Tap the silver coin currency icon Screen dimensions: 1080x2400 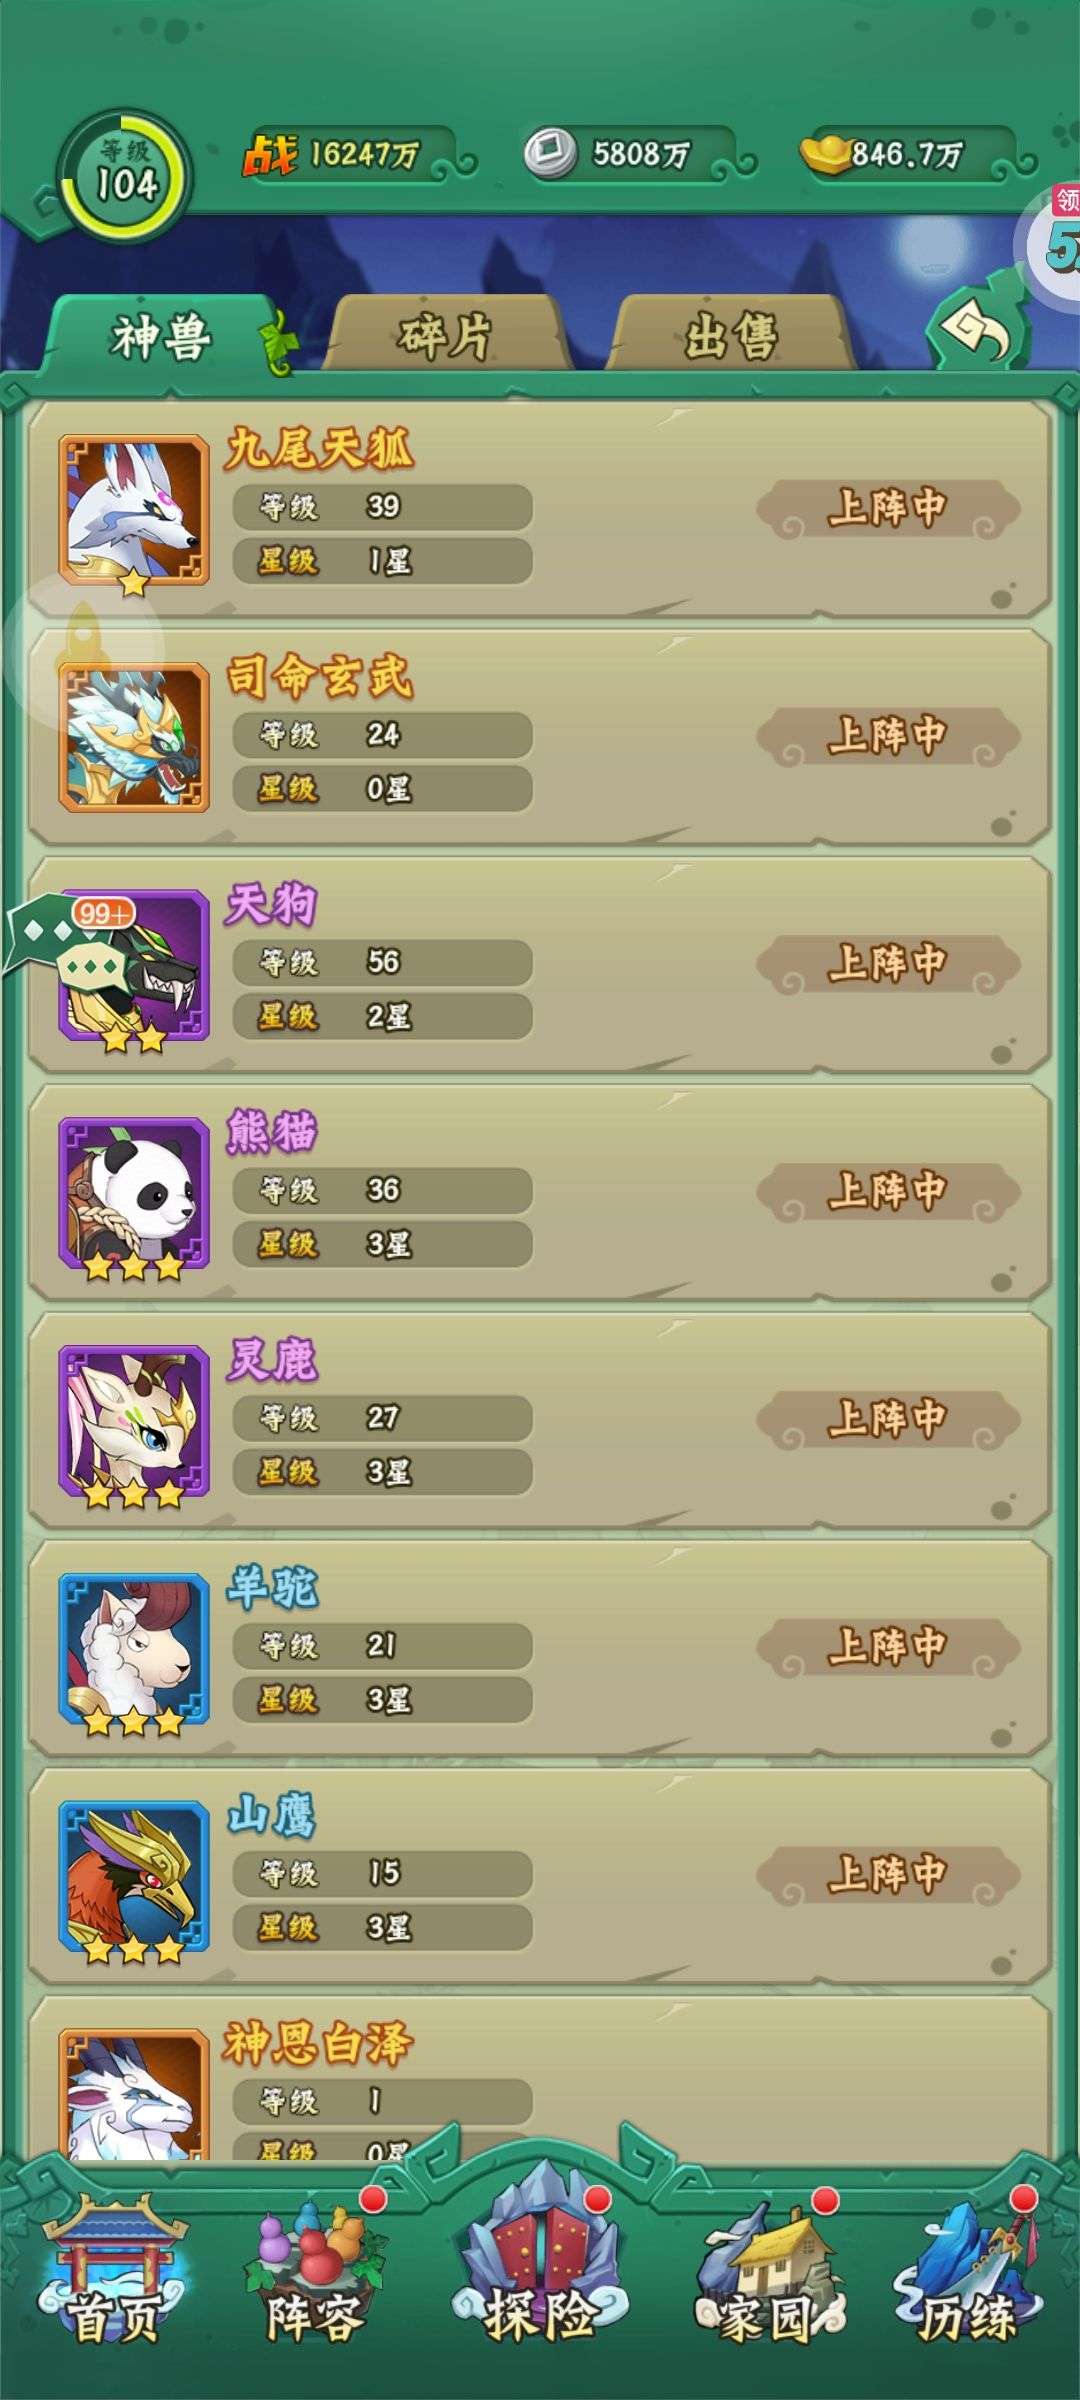pyautogui.click(x=551, y=153)
